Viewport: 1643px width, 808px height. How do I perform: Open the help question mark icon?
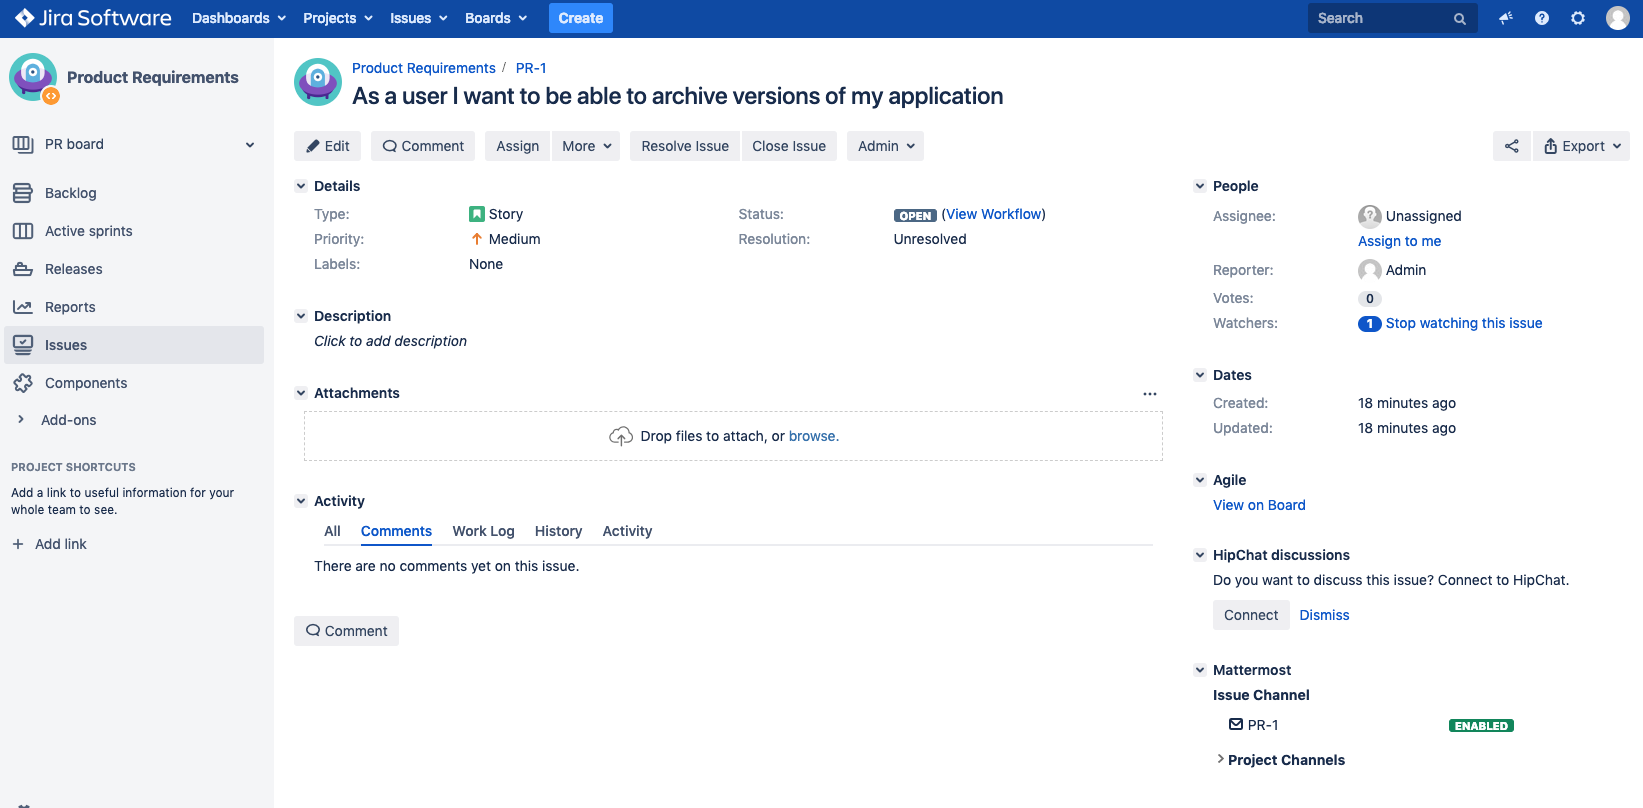click(1541, 18)
